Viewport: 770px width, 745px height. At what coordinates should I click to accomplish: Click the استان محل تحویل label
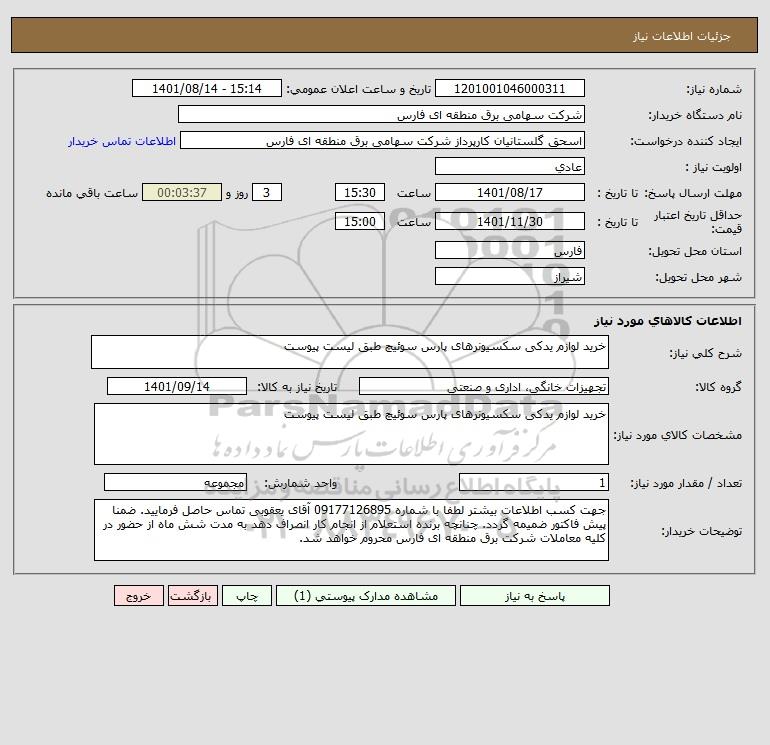tap(695, 251)
